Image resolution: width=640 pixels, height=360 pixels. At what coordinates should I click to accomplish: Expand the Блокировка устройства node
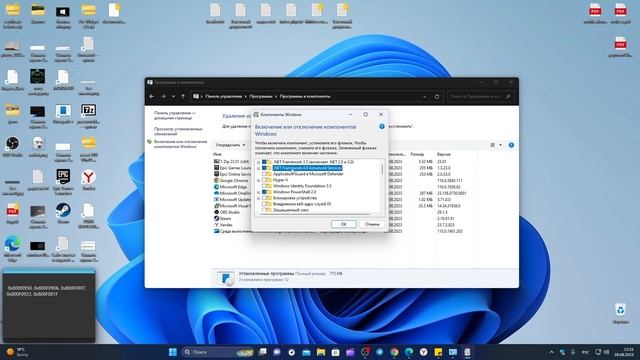[258, 198]
